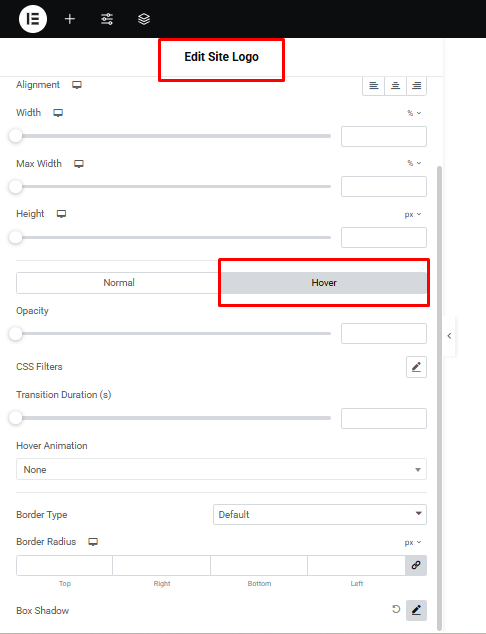Click the Elementor logo icon
486x634 pixels.
coord(33,19)
